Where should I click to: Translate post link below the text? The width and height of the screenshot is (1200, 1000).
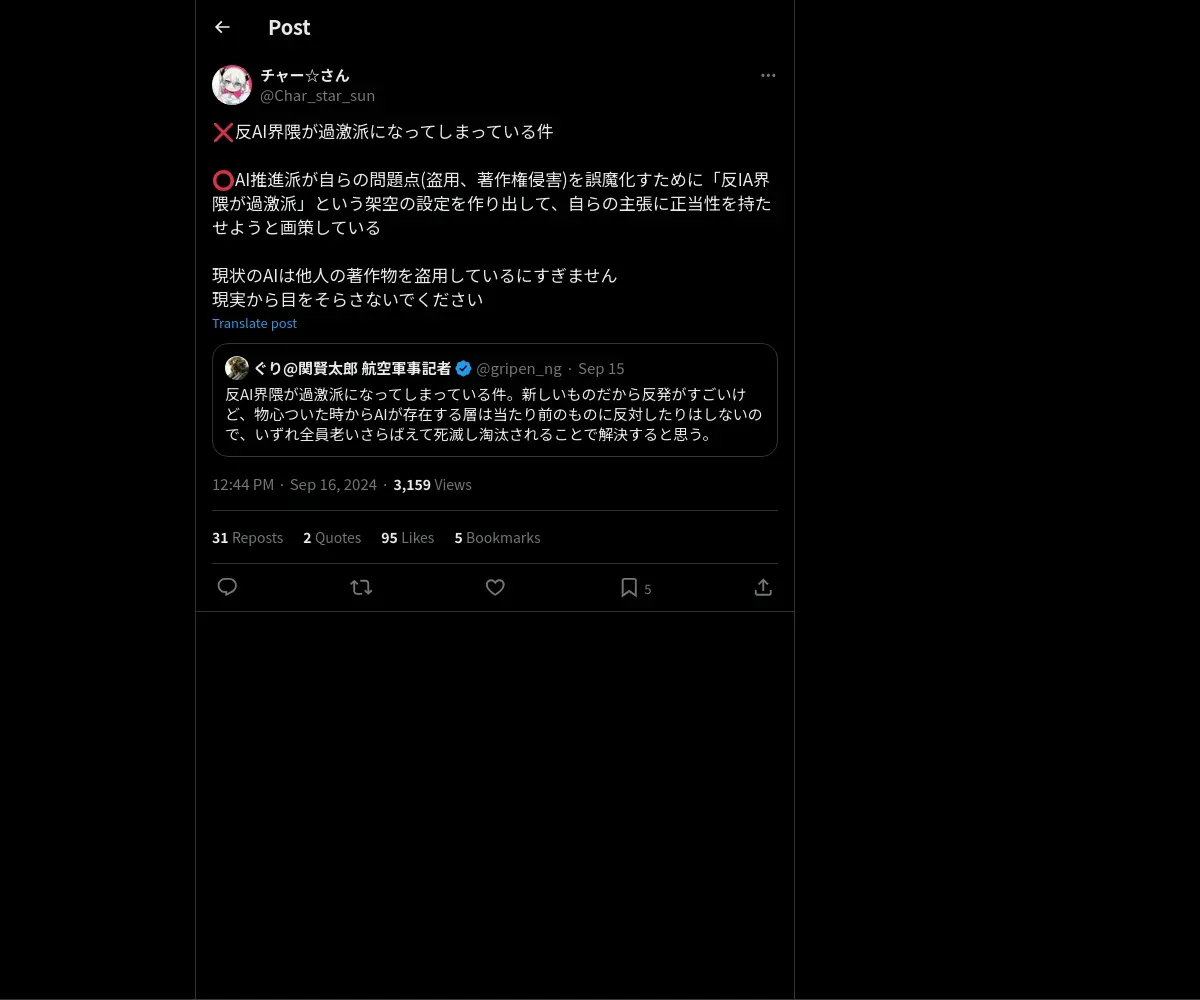(254, 323)
